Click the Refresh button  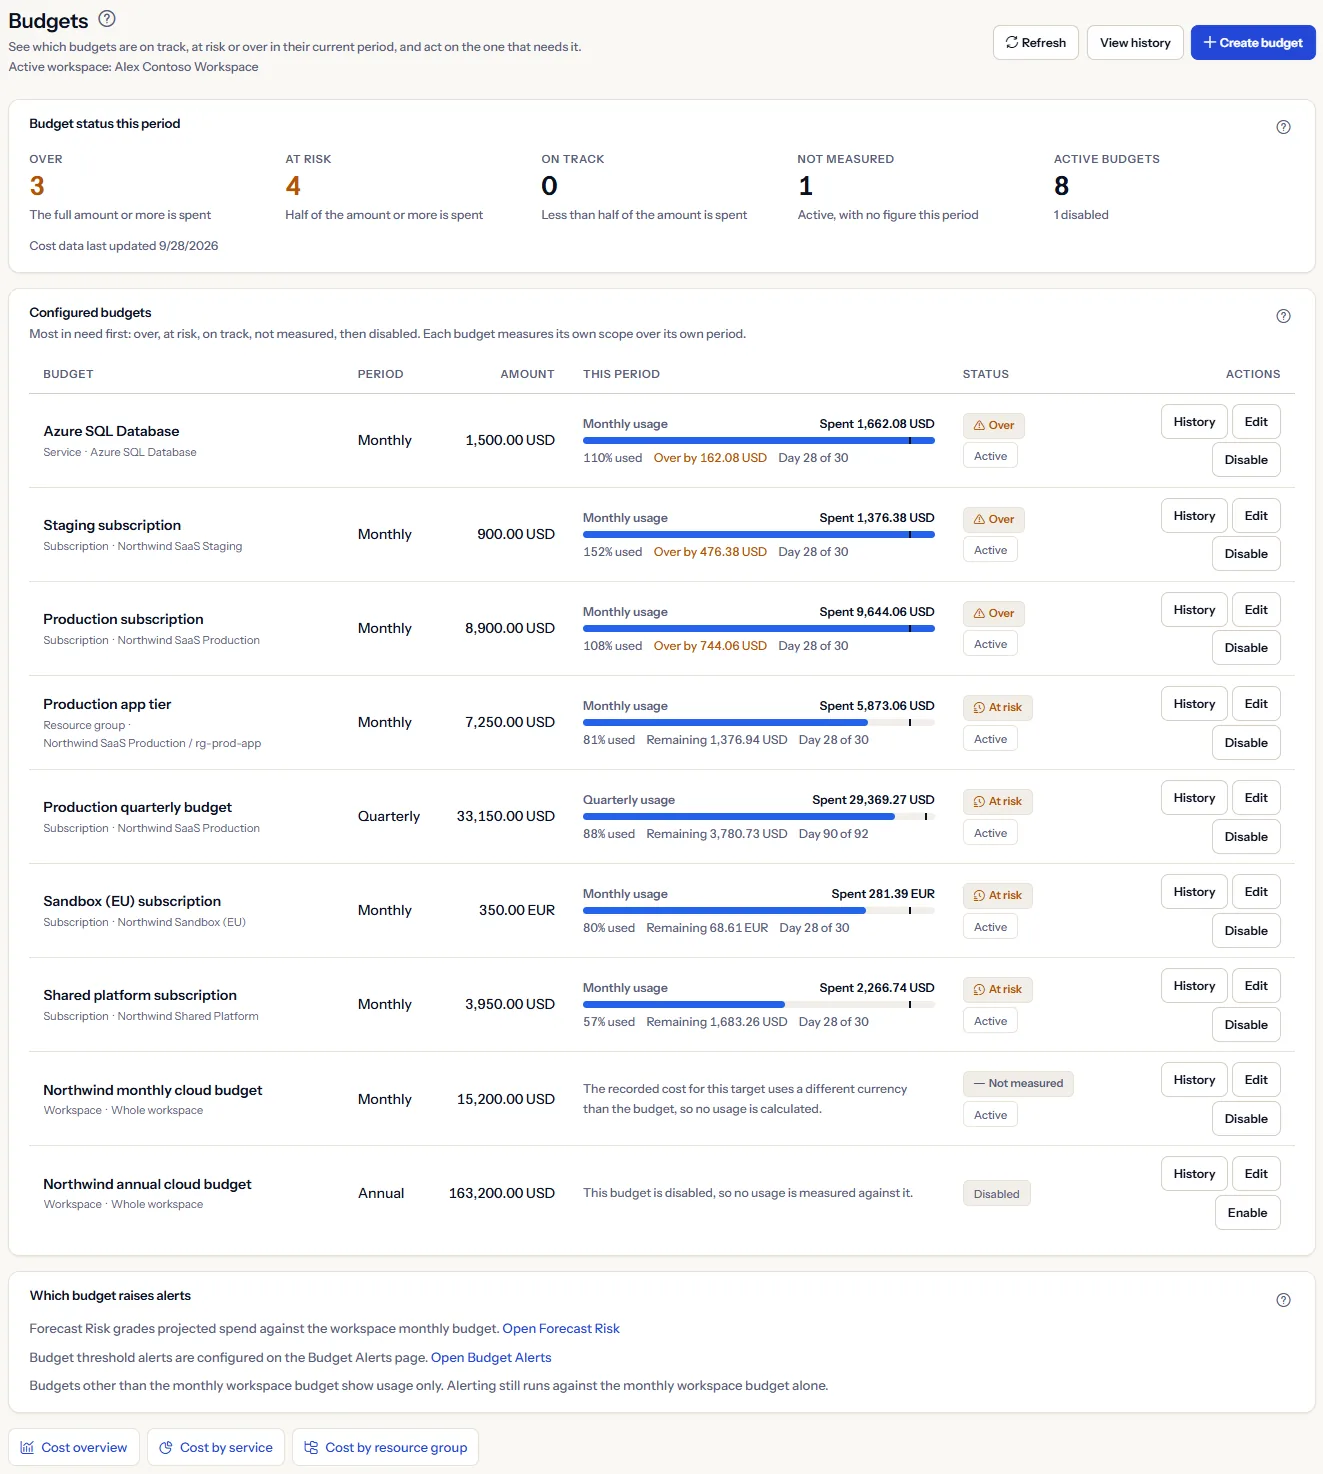click(1036, 43)
